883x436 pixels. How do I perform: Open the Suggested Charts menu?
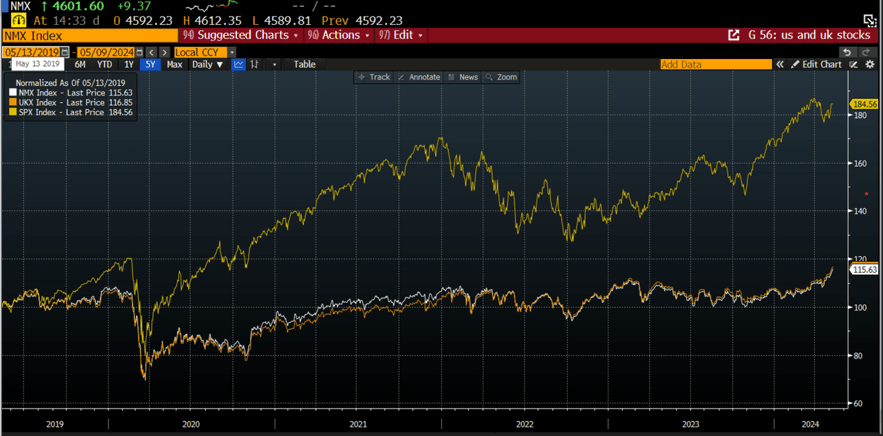243,35
